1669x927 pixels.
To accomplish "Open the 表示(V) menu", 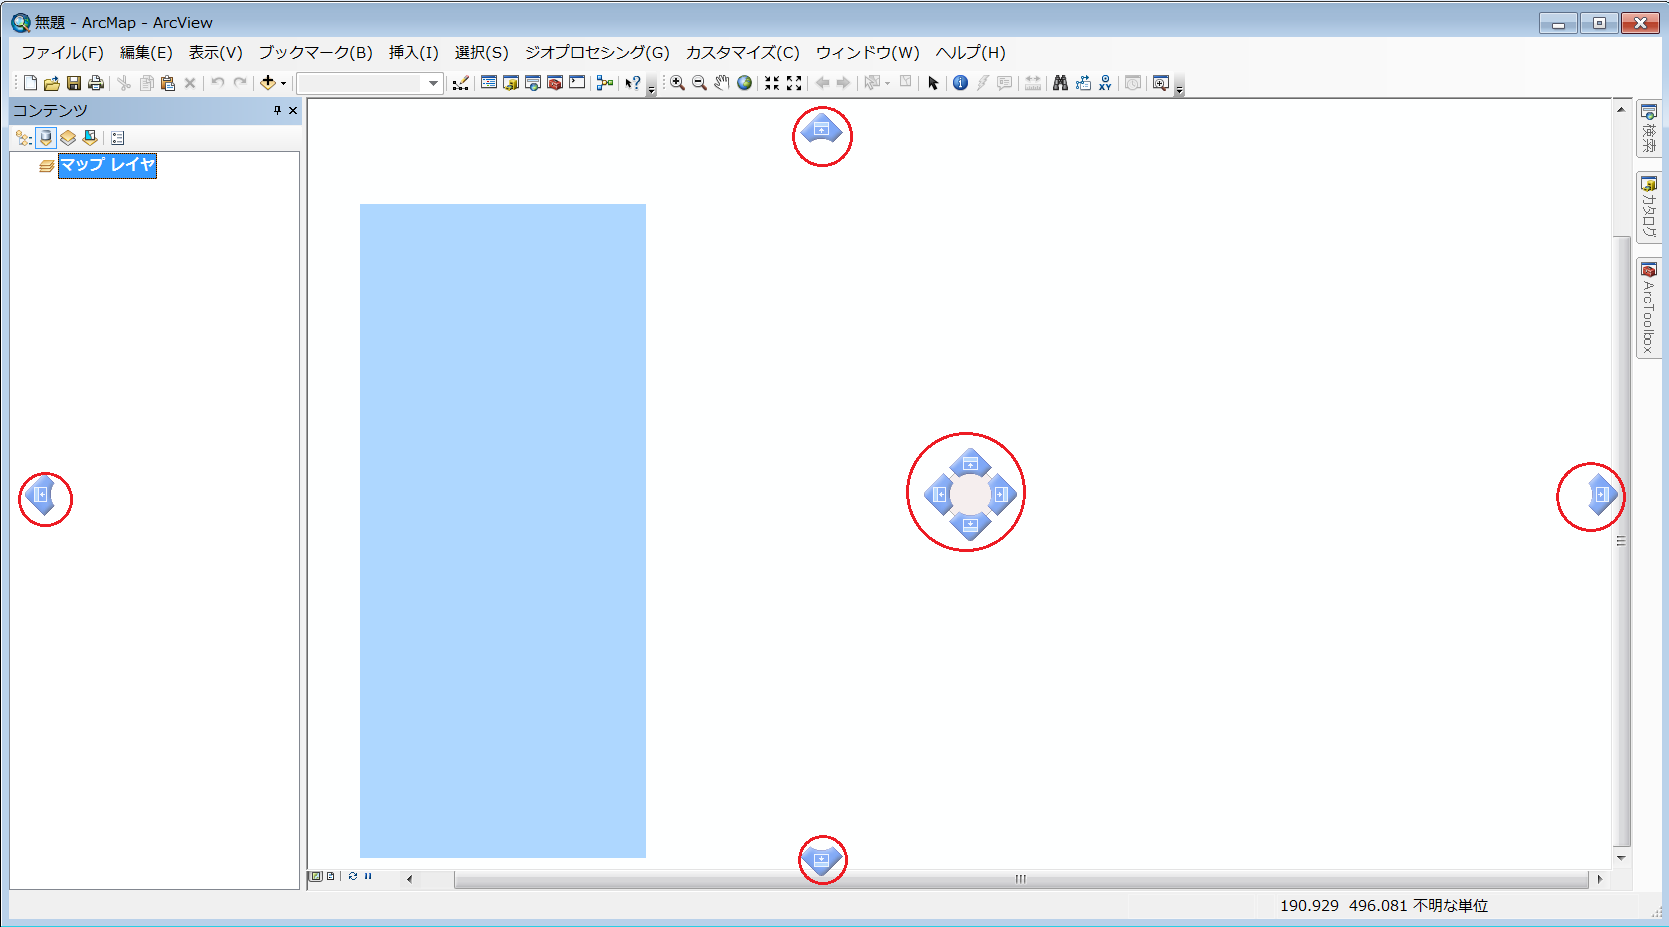I will 215,52.
